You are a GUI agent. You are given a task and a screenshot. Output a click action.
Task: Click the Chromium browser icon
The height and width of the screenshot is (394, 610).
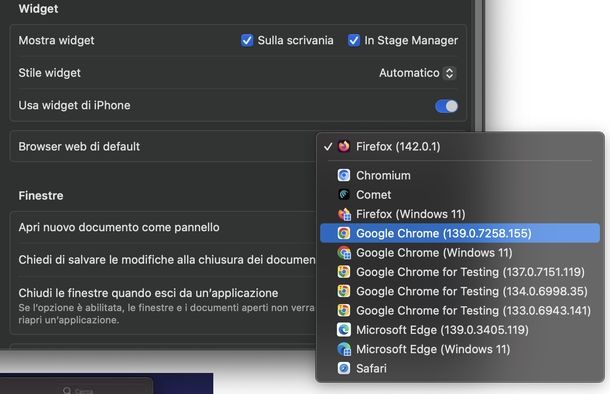click(344, 175)
